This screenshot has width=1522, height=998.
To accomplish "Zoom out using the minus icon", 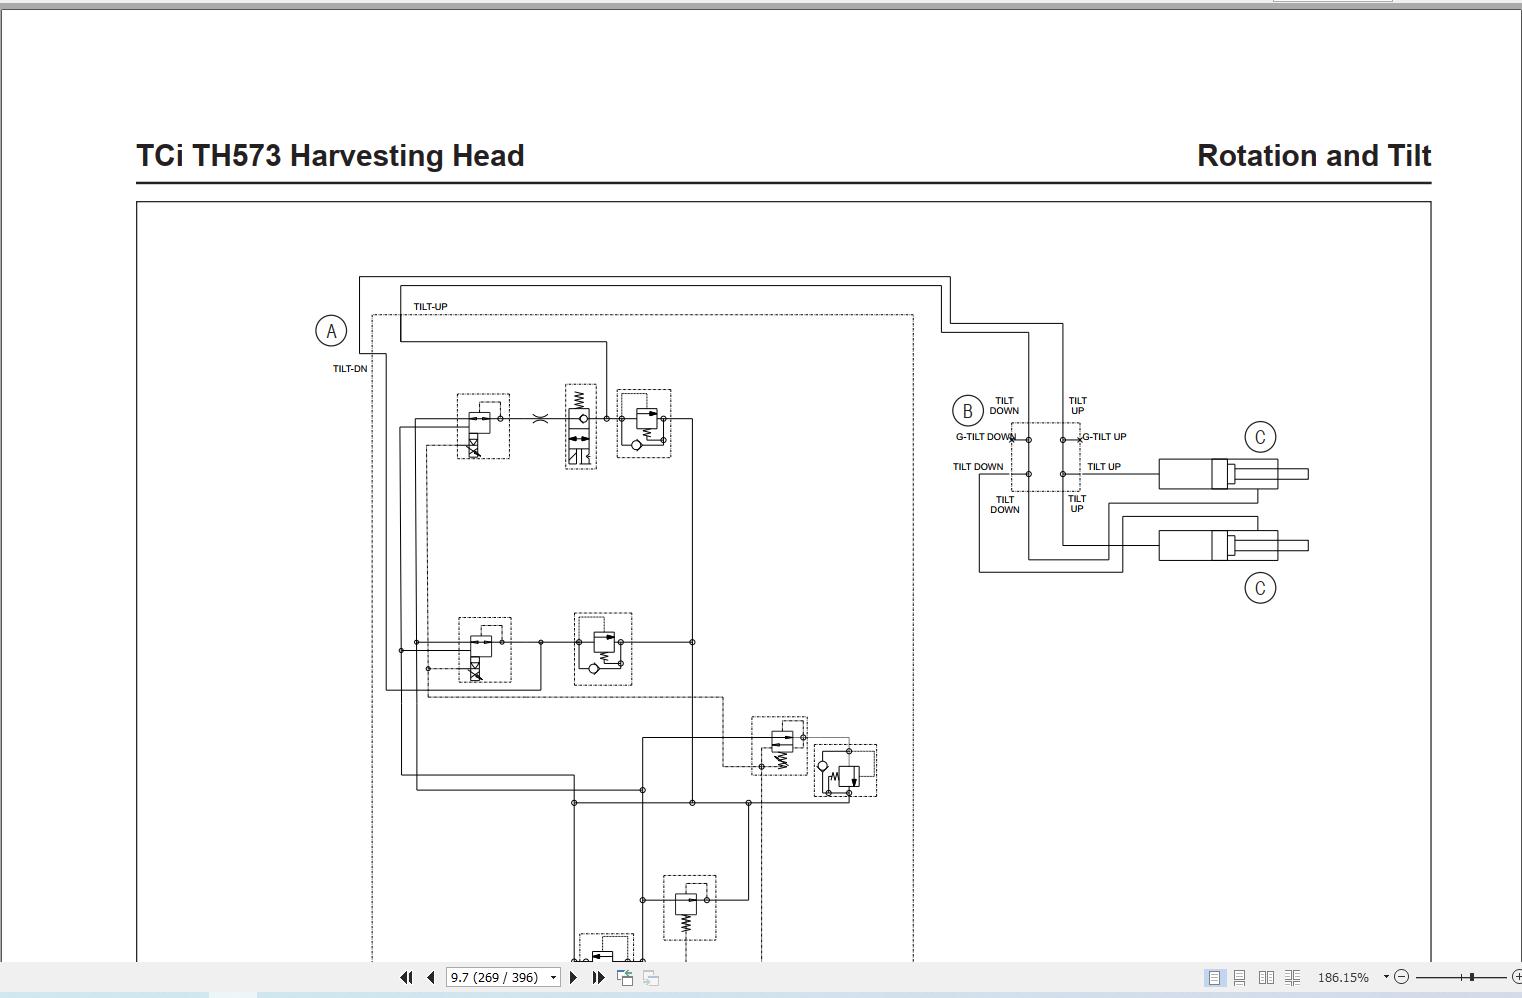I will pyautogui.click(x=1402, y=976).
